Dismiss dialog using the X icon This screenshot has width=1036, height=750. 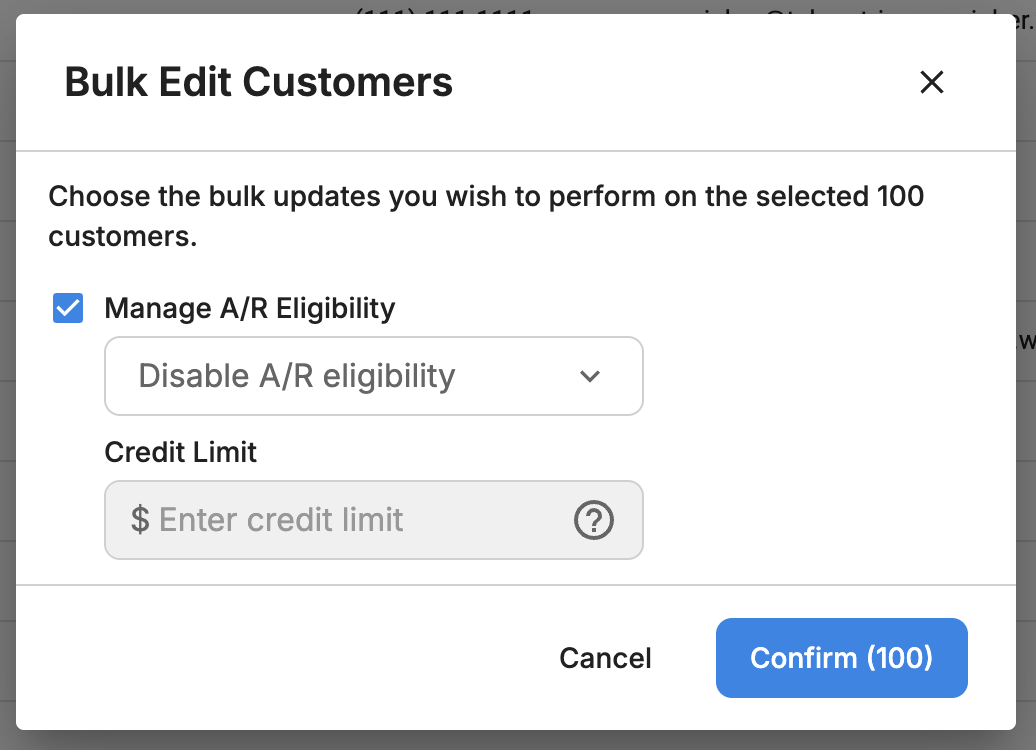(x=932, y=82)
